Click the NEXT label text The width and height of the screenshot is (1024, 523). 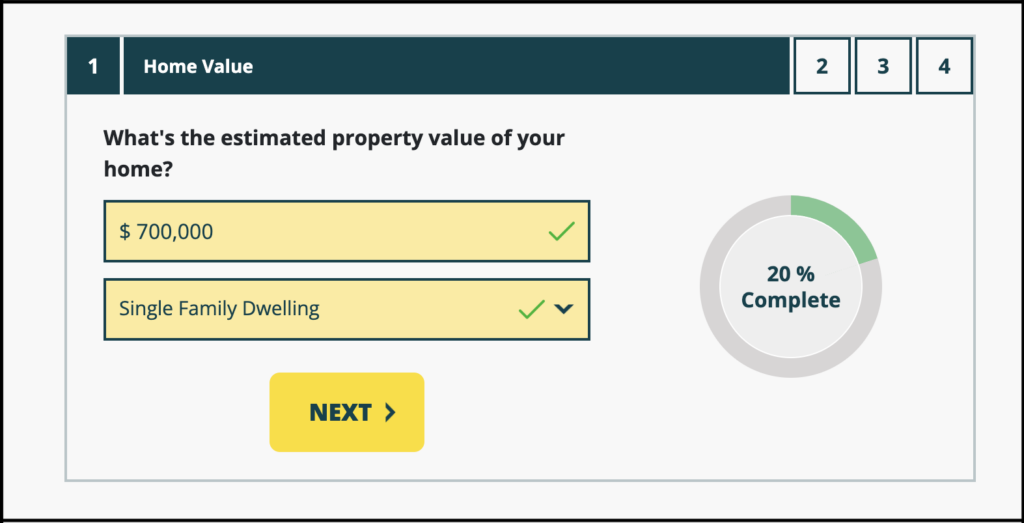(x=340, y=413)
